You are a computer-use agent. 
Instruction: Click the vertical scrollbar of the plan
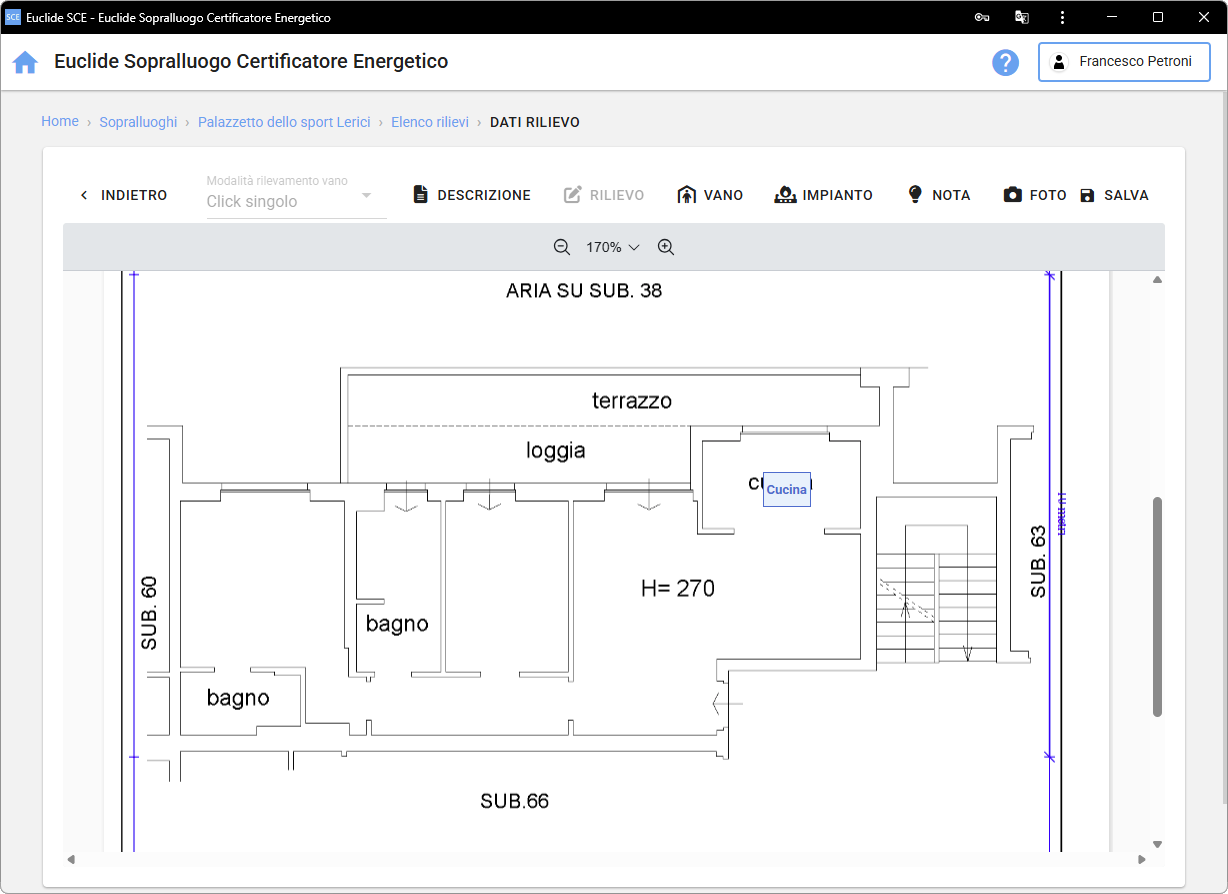click(x=1157, y=606)
